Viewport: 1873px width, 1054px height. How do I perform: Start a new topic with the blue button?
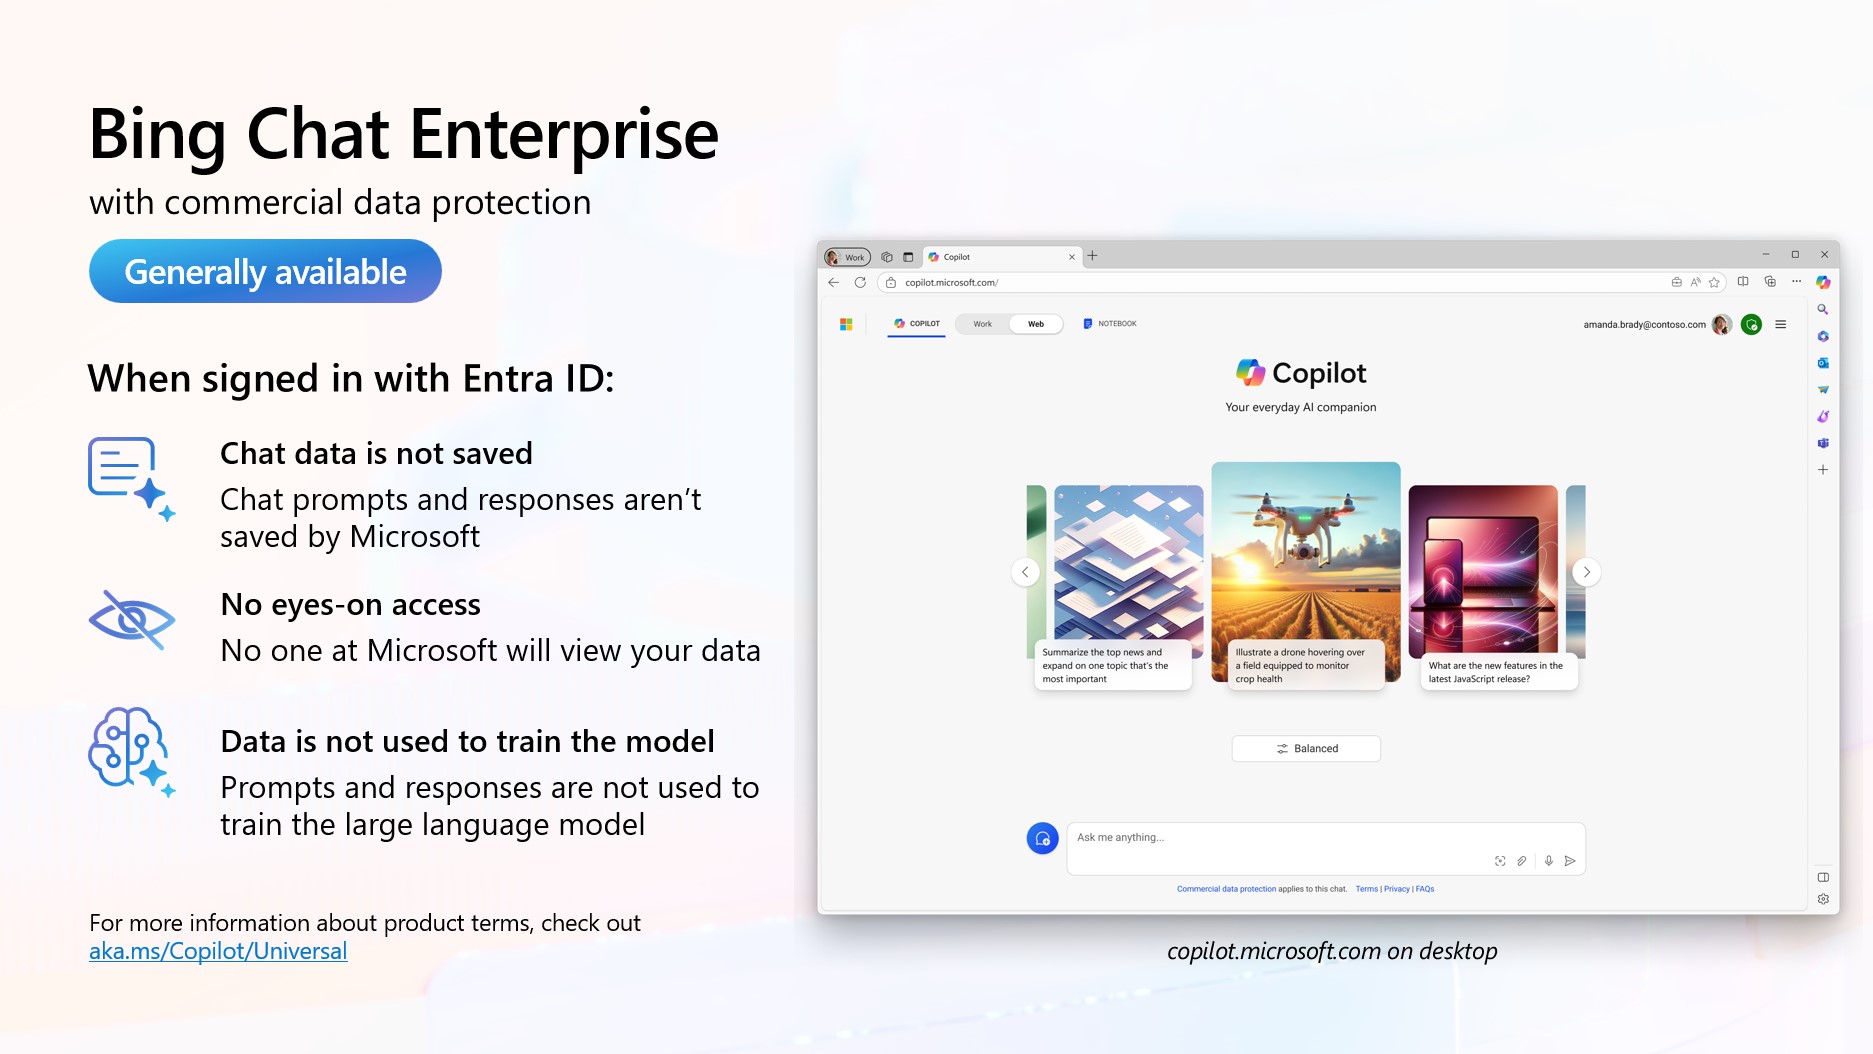click(x=1043, y=838)
